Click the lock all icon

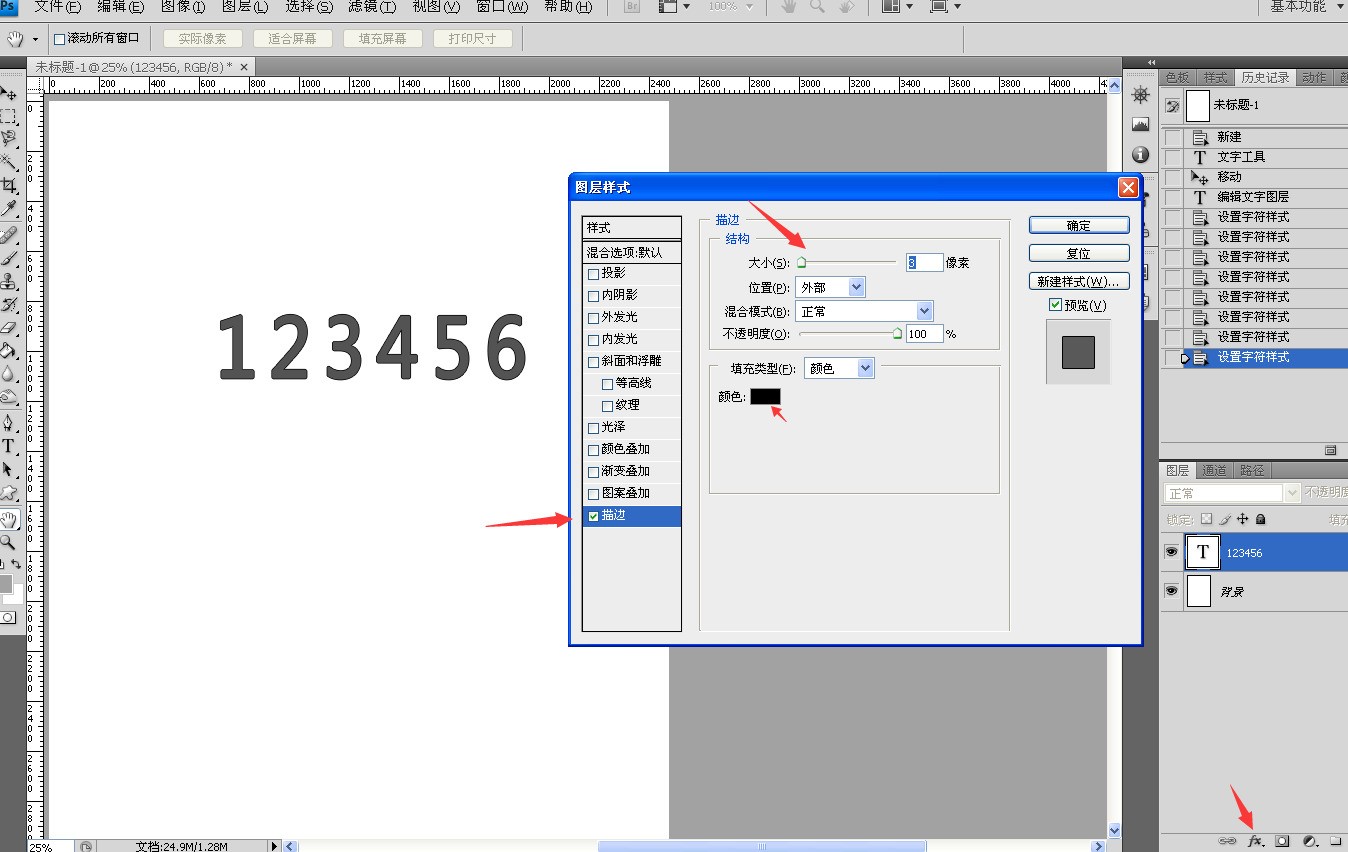tap(1260, 519)
